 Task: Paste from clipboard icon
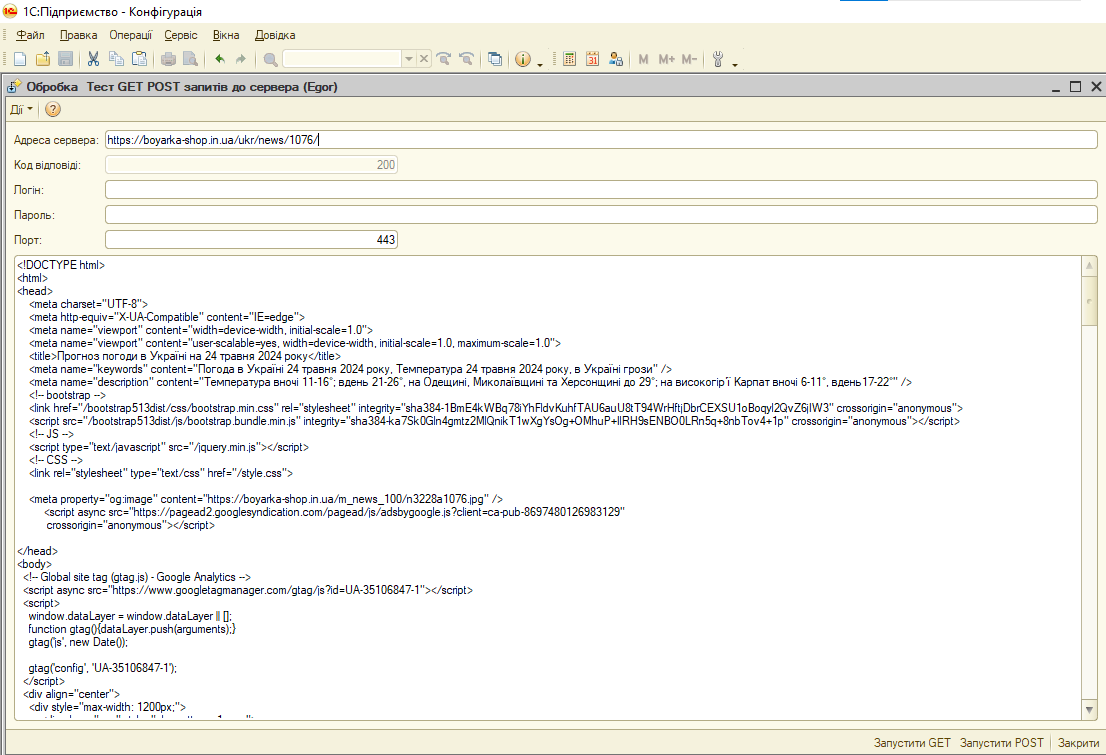[x=140, y=59]
